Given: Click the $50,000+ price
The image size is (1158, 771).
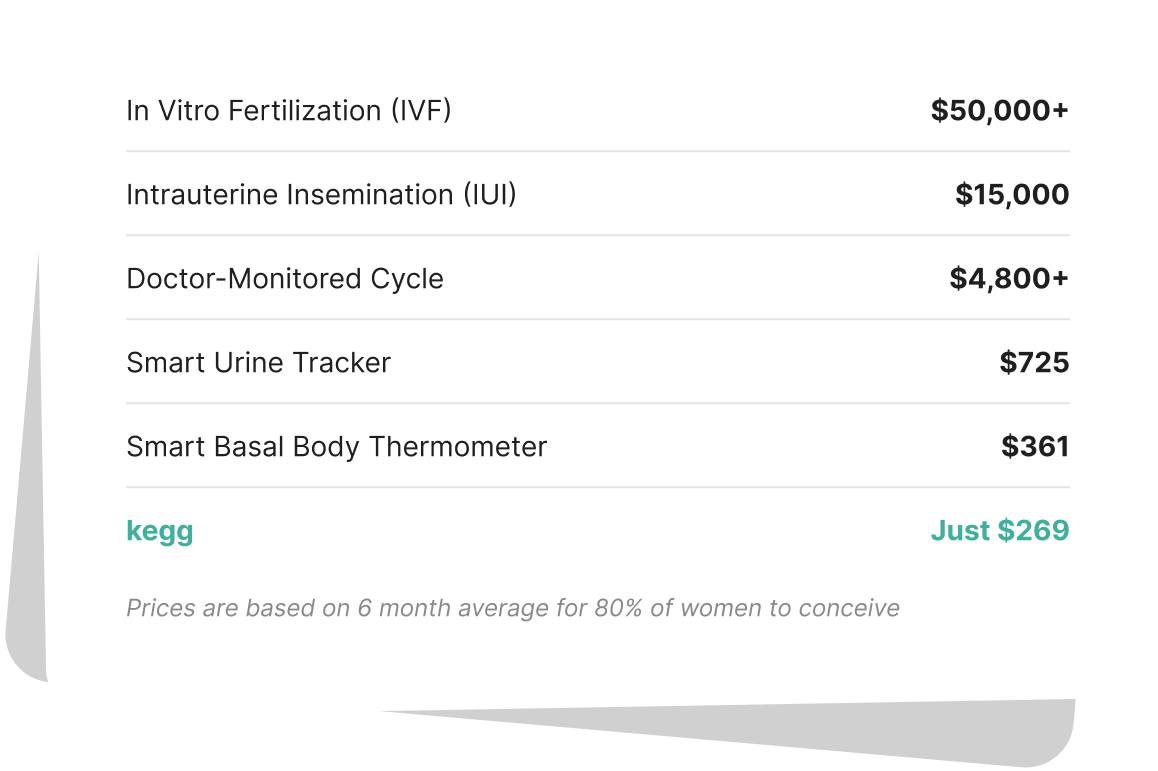Looking at the screenshot, I should [x=999, y=111].
